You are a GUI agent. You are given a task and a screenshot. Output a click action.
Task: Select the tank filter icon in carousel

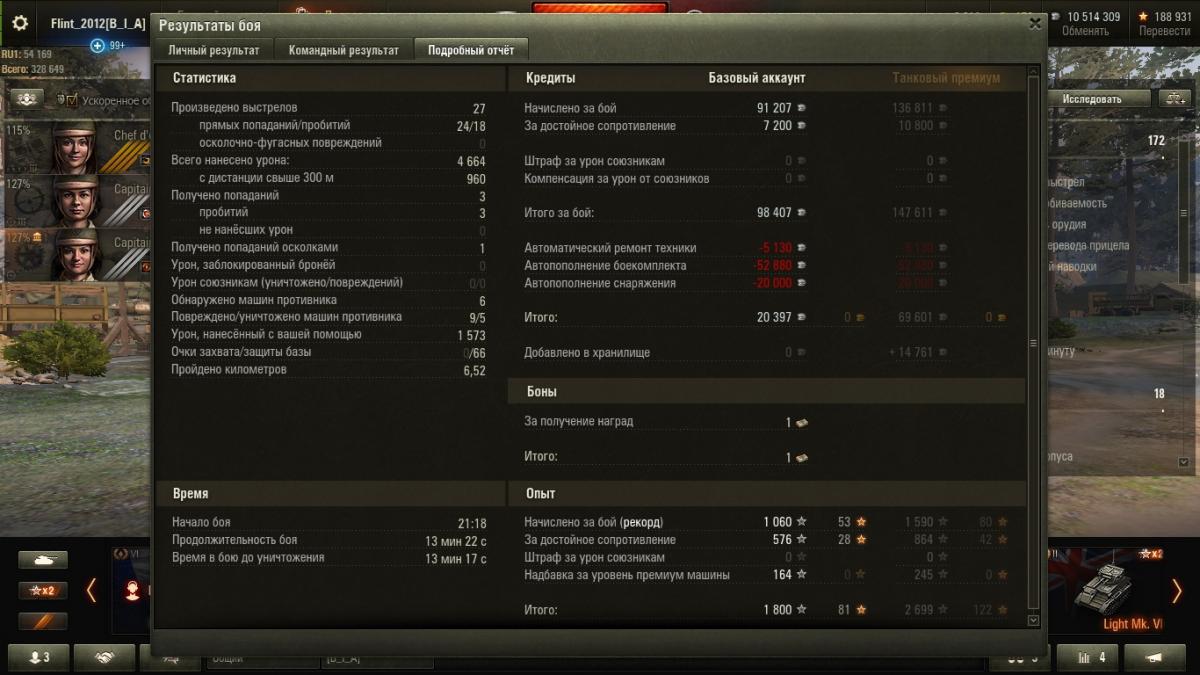pyautogui.click(x=43, y=560)
